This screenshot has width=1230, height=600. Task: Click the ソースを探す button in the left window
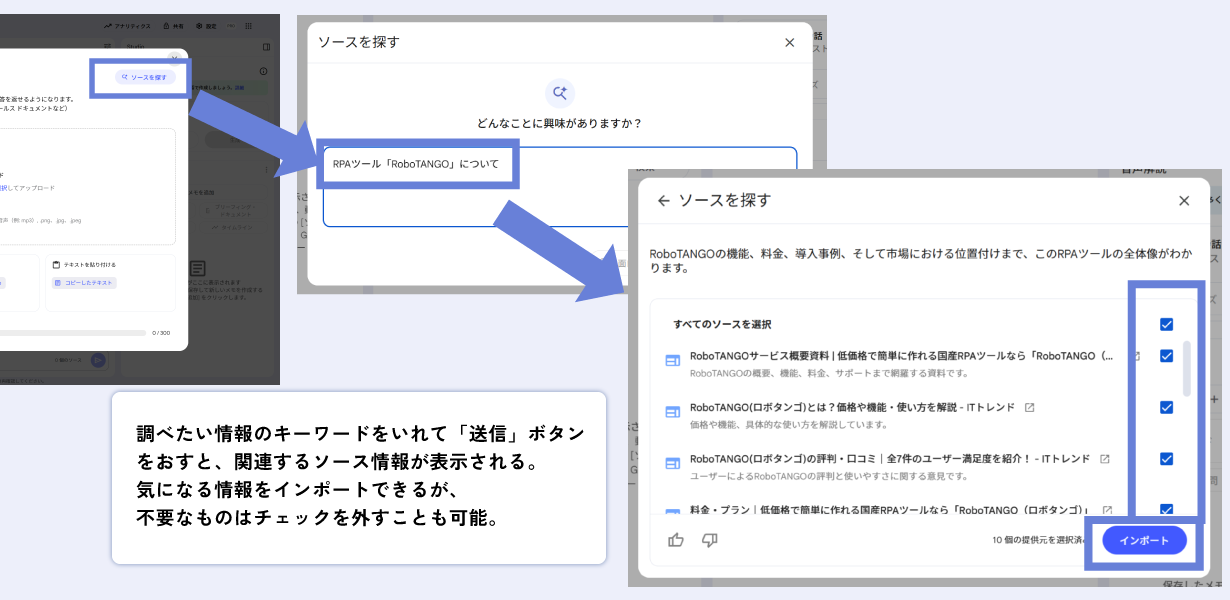[x=144, y=77]
